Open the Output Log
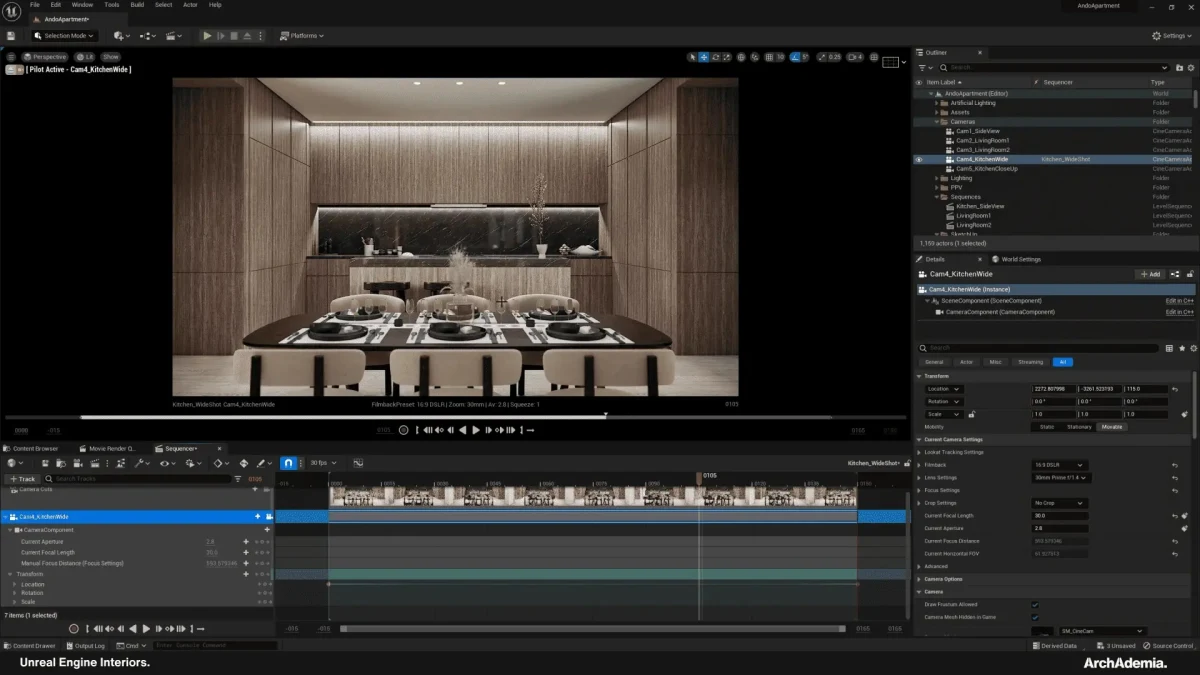The height and width of the screenshot is (675, 1200). click(x=86, y=646)
